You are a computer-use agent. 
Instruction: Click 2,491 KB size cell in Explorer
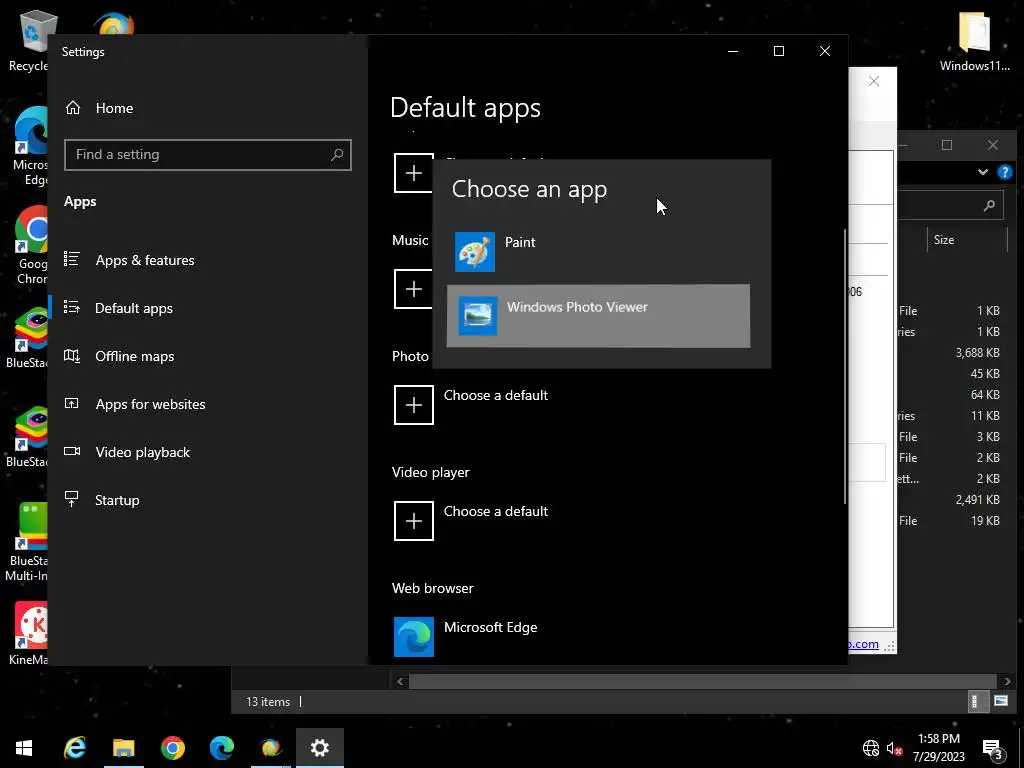[978, 500]
